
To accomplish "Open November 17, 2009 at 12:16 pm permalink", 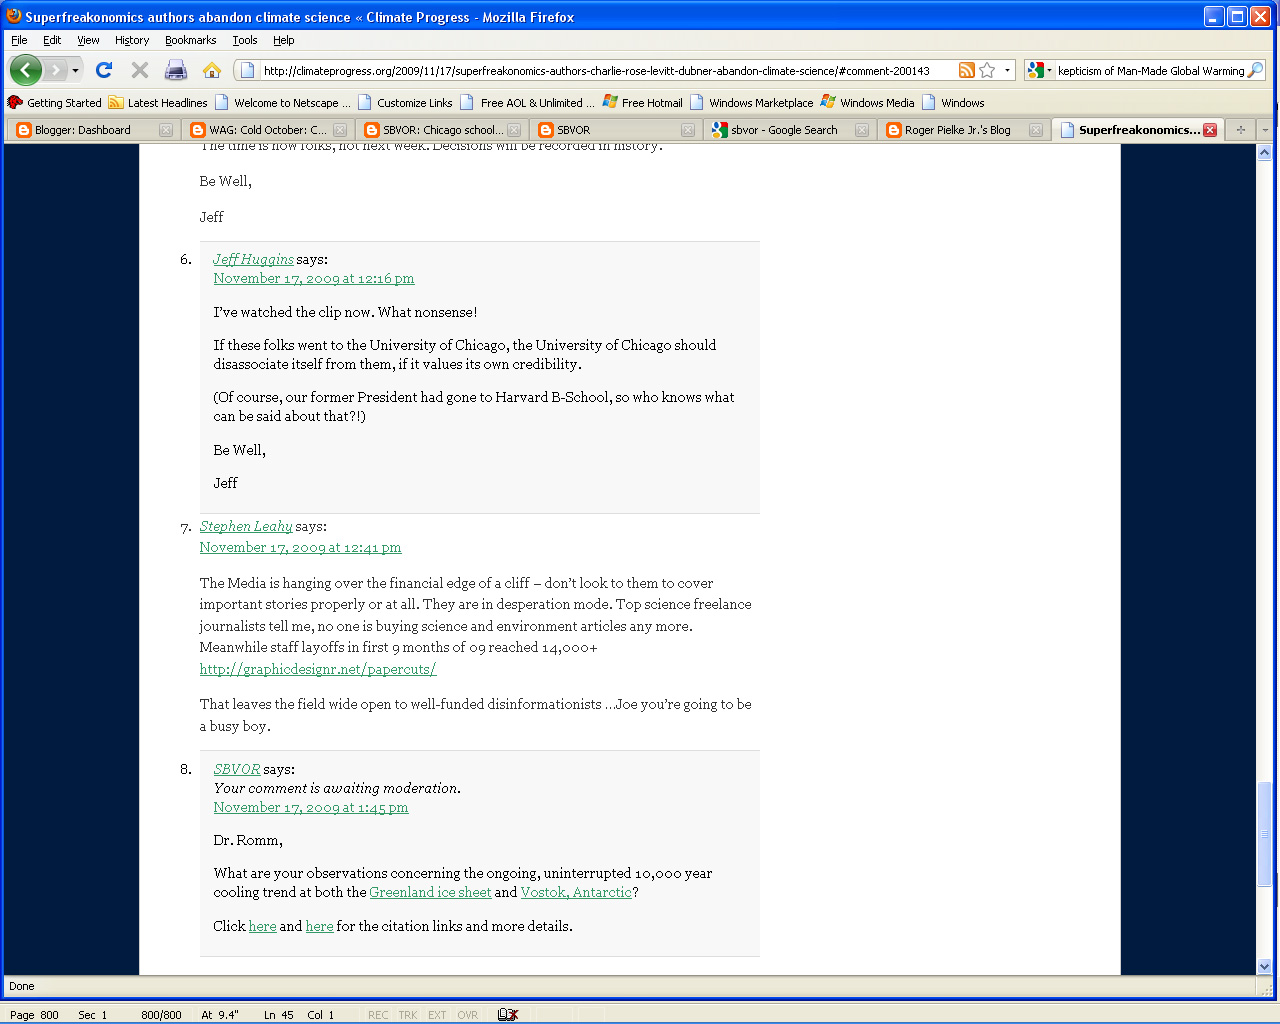I will pos(313,279).
